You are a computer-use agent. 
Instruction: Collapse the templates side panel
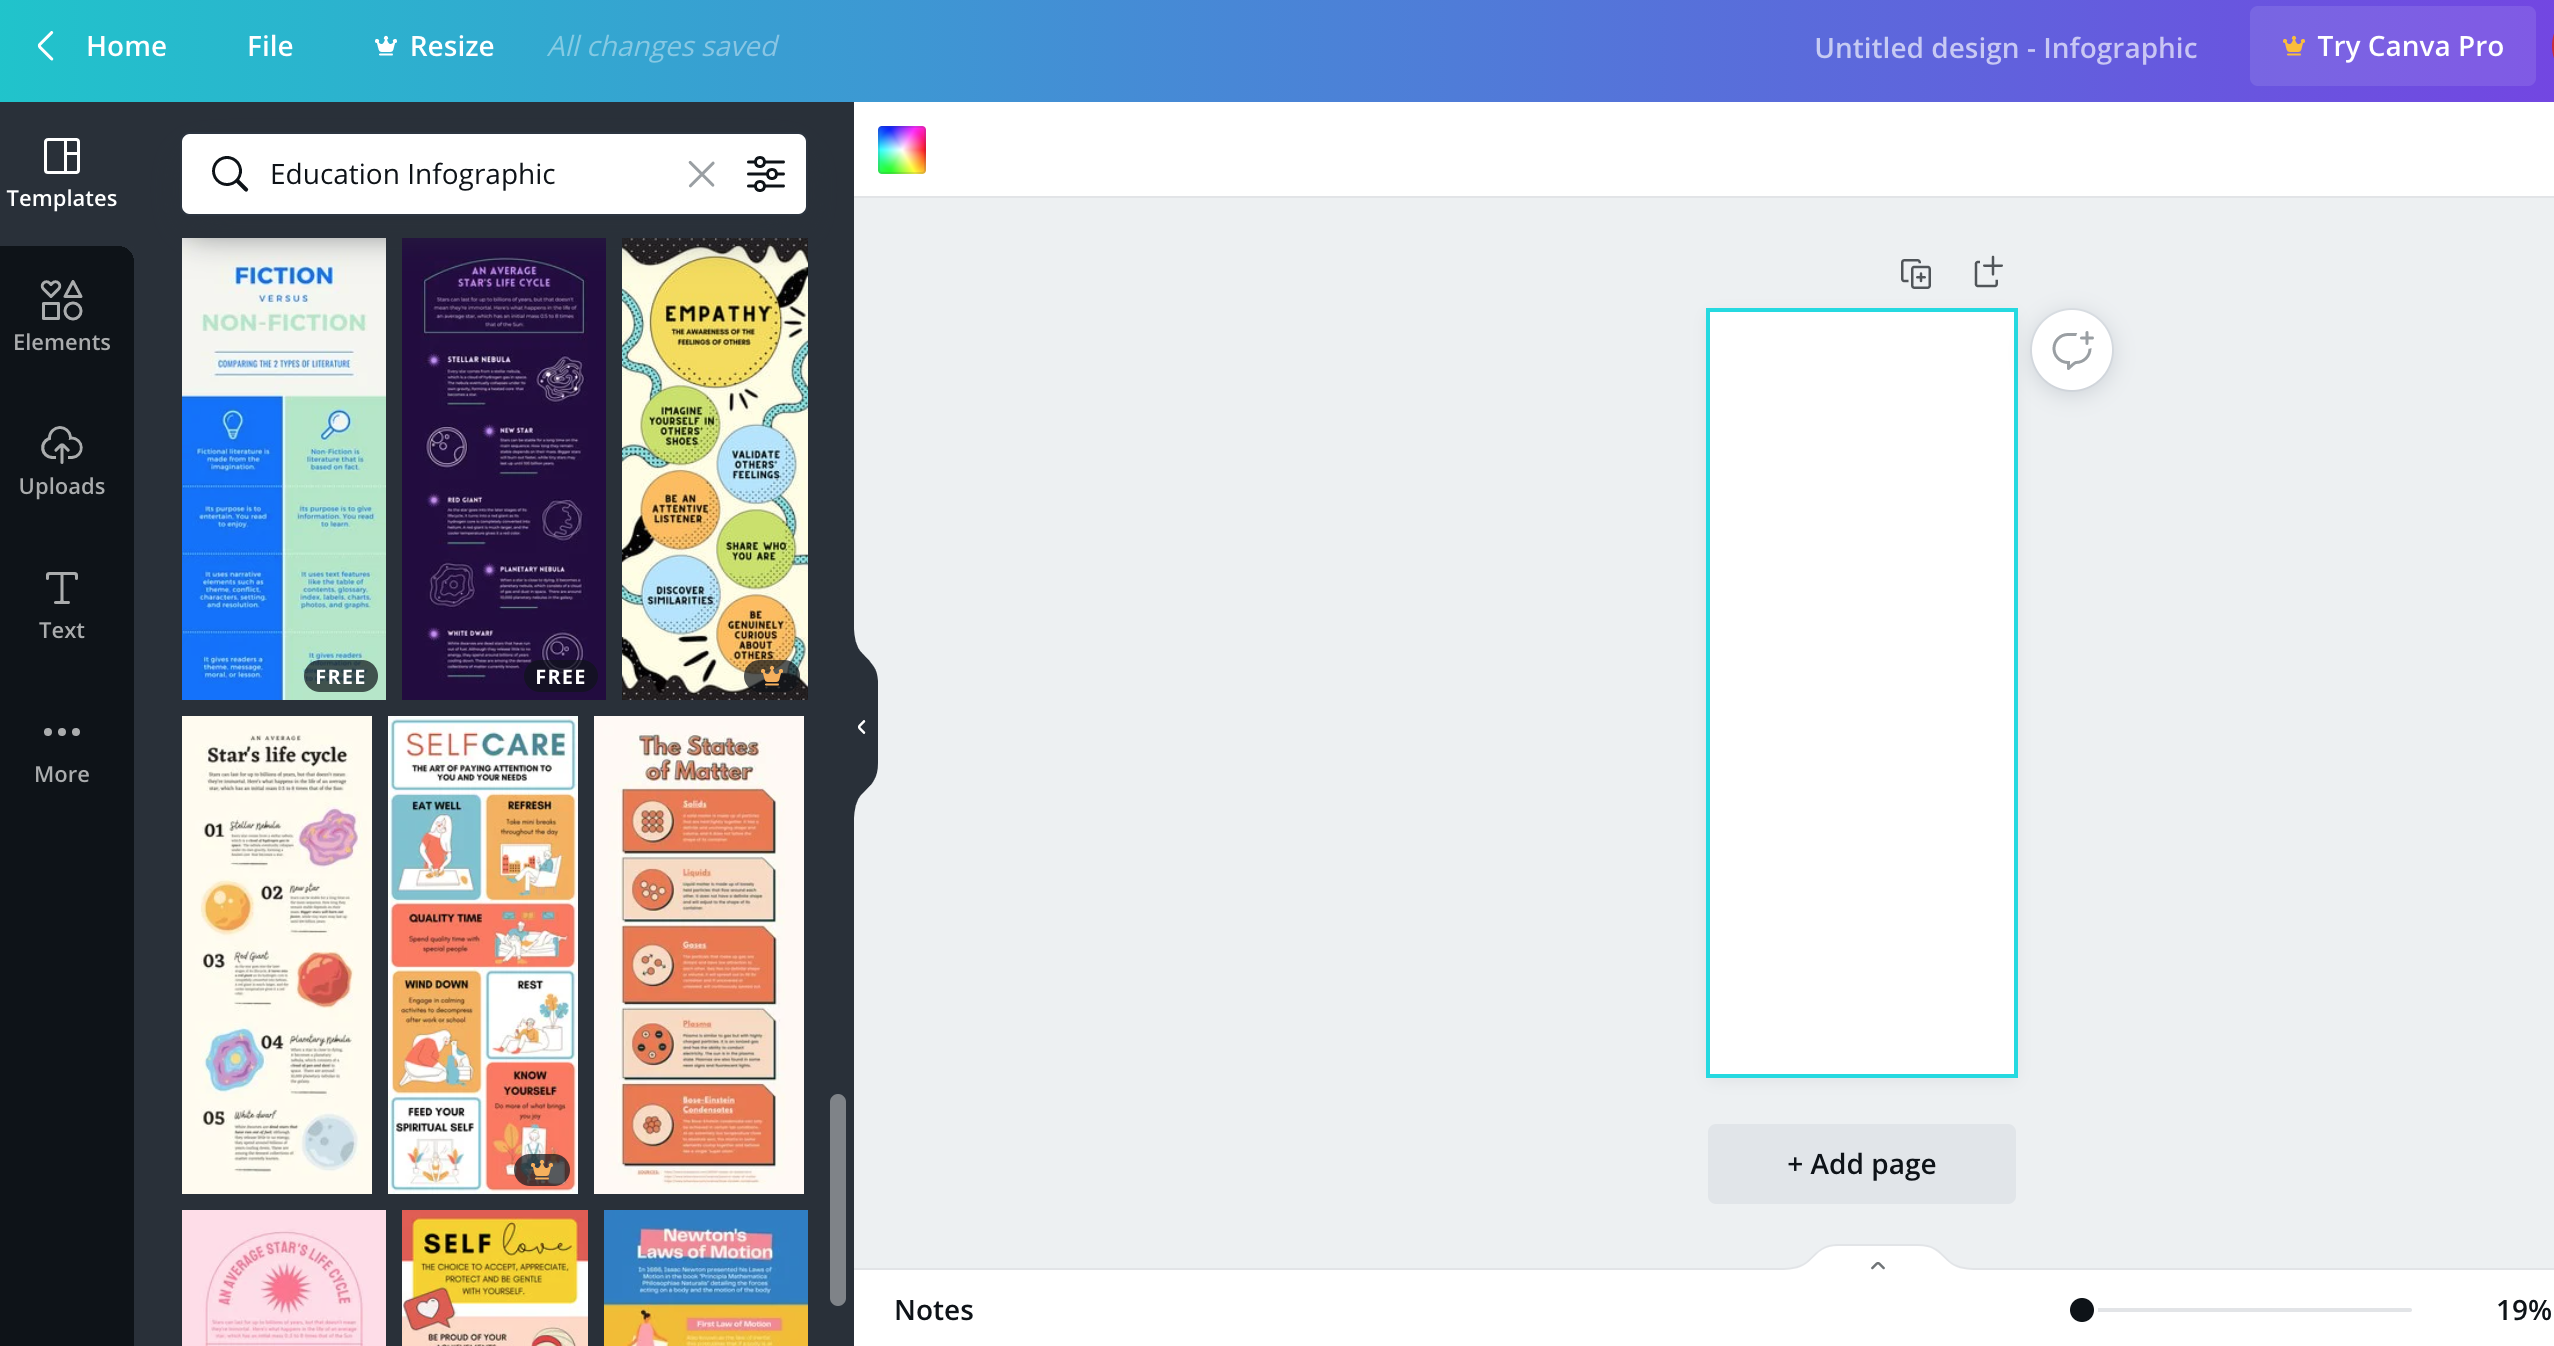click(862, 727)
